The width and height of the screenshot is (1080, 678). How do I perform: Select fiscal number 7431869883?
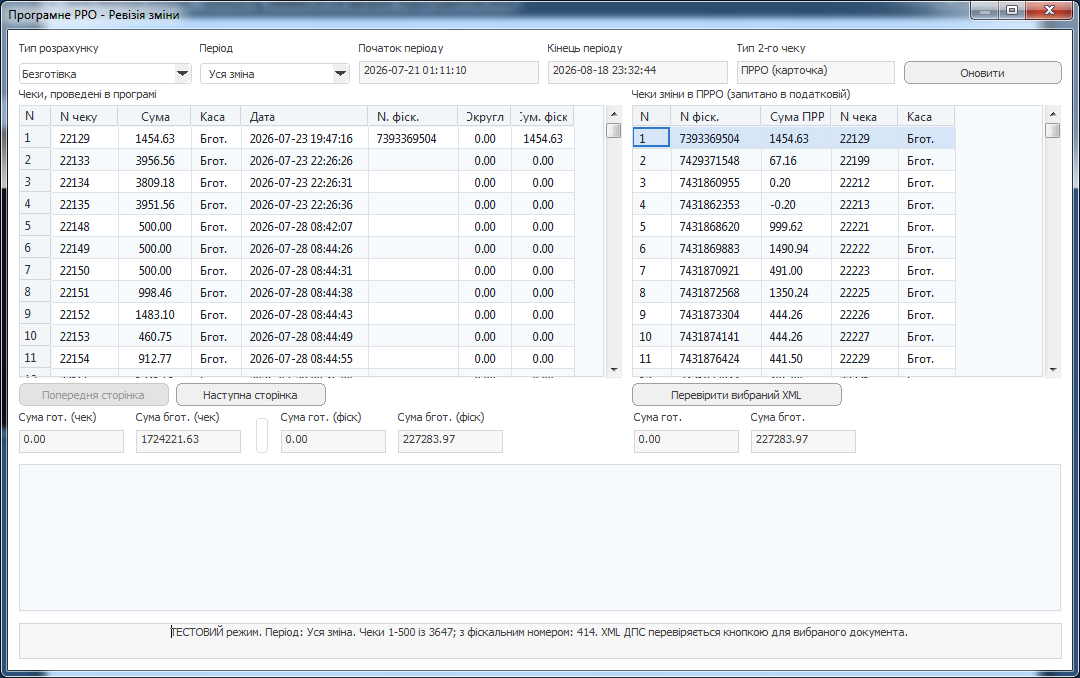pyautogui.click(x=716, y=249)
